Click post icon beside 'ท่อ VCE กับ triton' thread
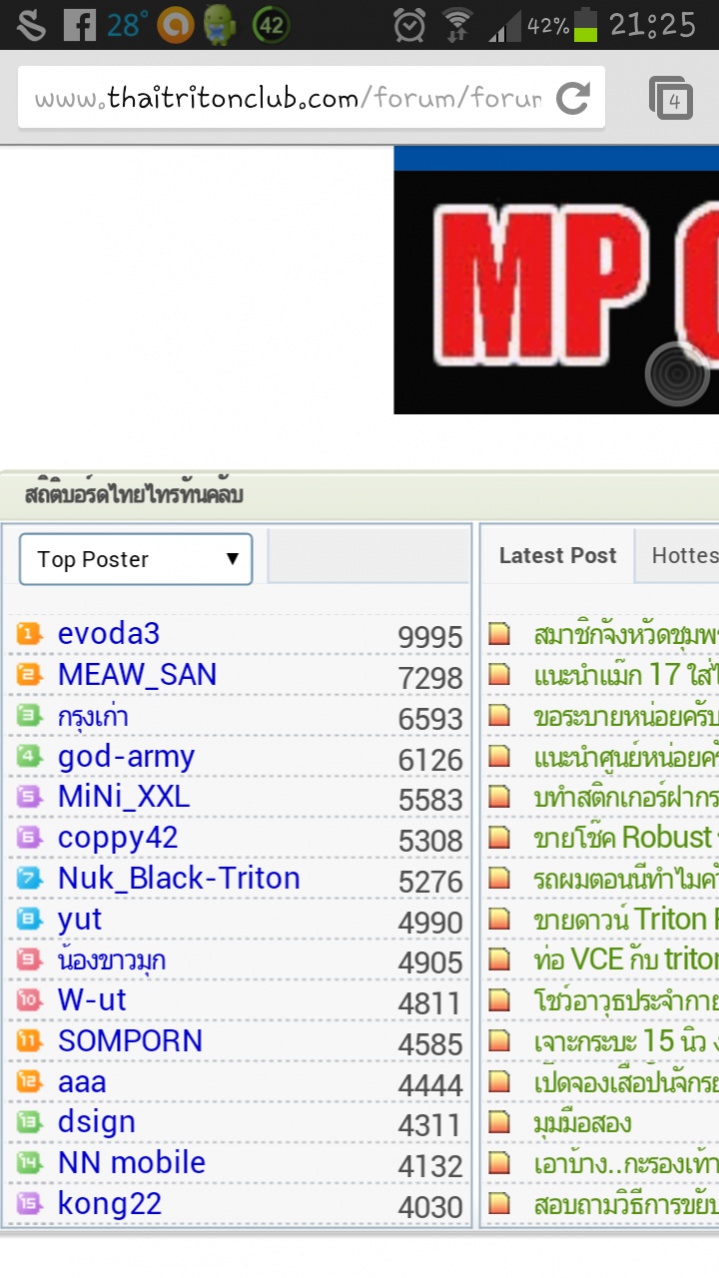The height and width of the screenshot is (1278, 719). click(x=499, y=960)
